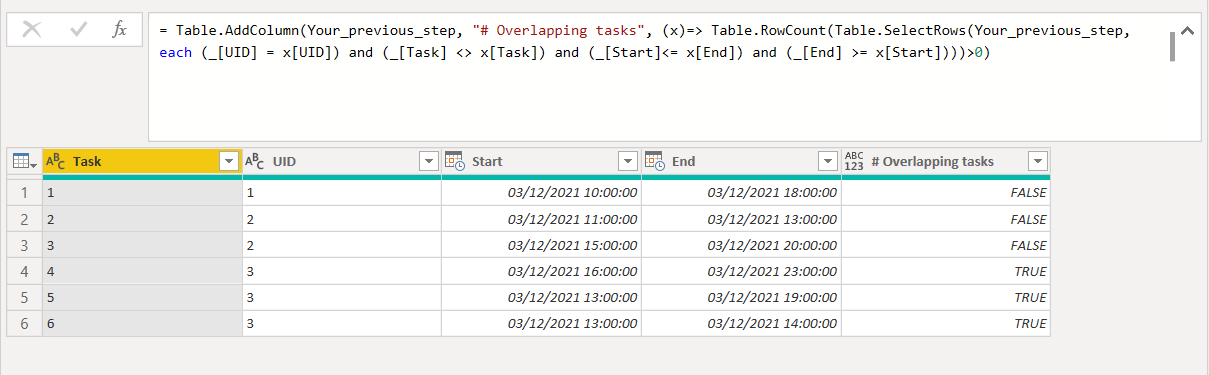Open the Start column filter dropdown
Screen dimensions: 1209x375
point(628,161)
